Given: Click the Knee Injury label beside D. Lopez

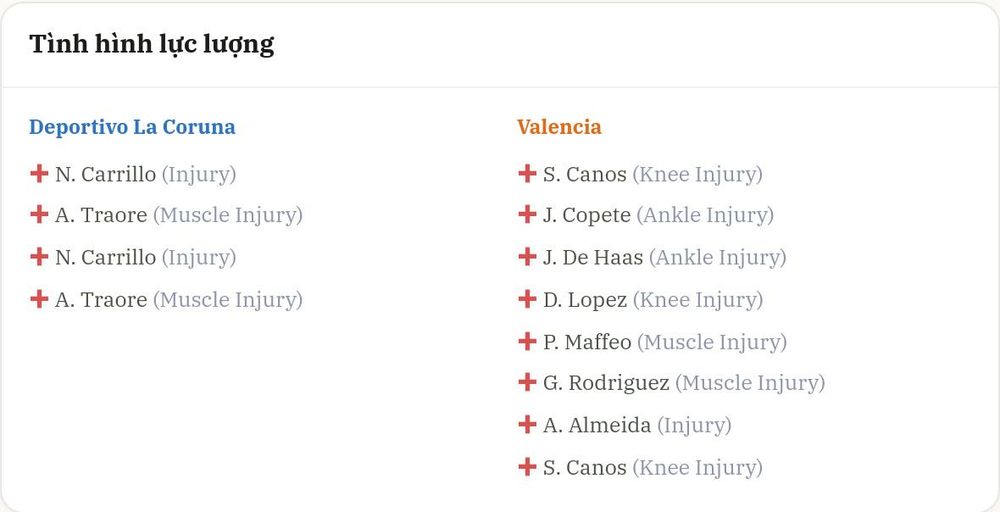Looking at the screenshot, I should point(698,300).
